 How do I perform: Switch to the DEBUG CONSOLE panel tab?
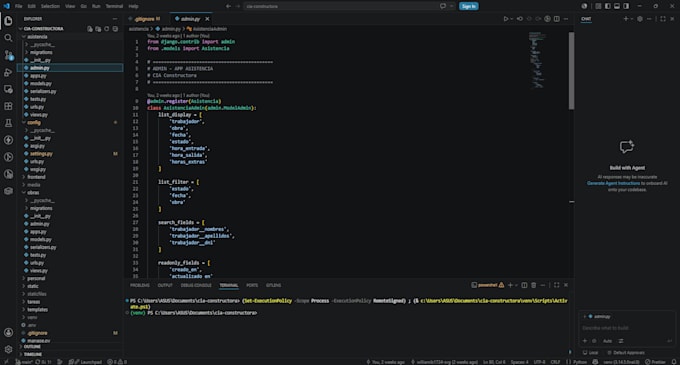click(x=196, y=285)
